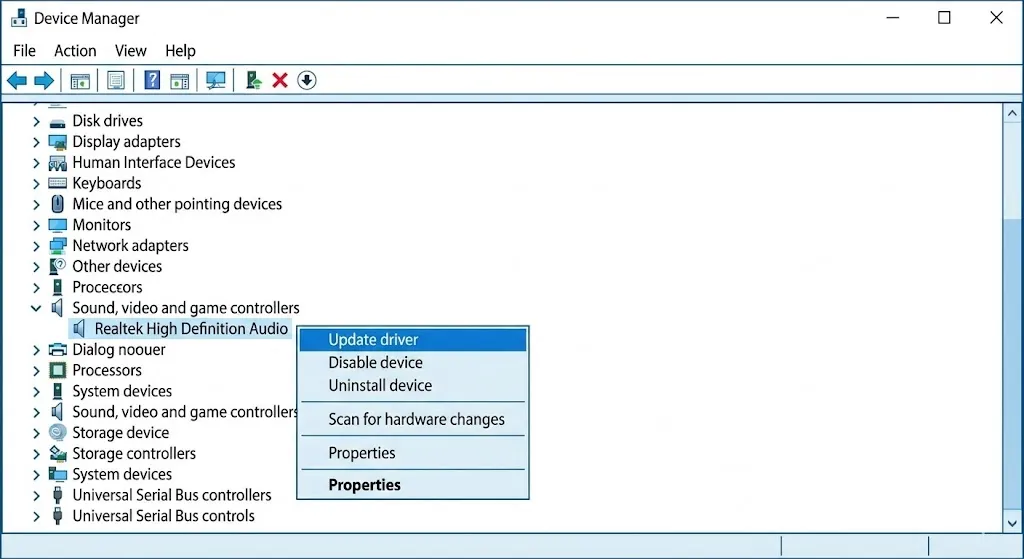Open the Help menu

180,51
